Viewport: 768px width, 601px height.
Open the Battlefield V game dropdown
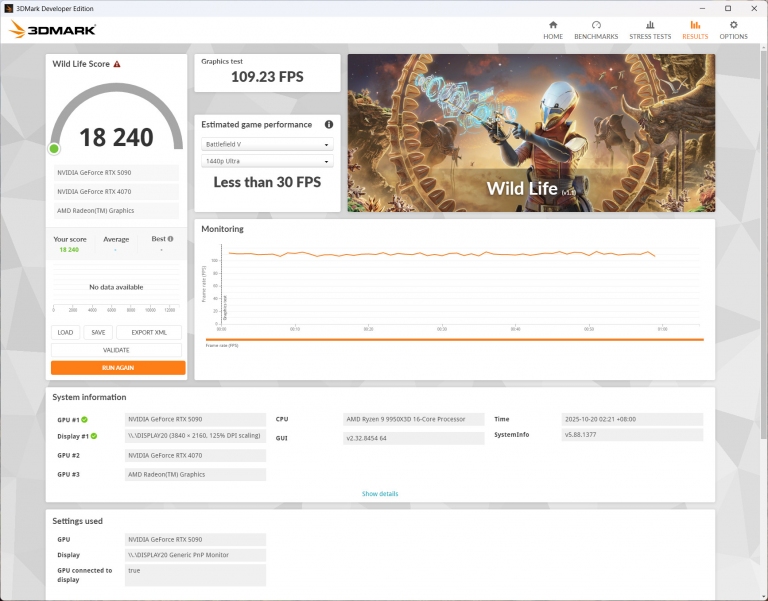tap(267, 144)
